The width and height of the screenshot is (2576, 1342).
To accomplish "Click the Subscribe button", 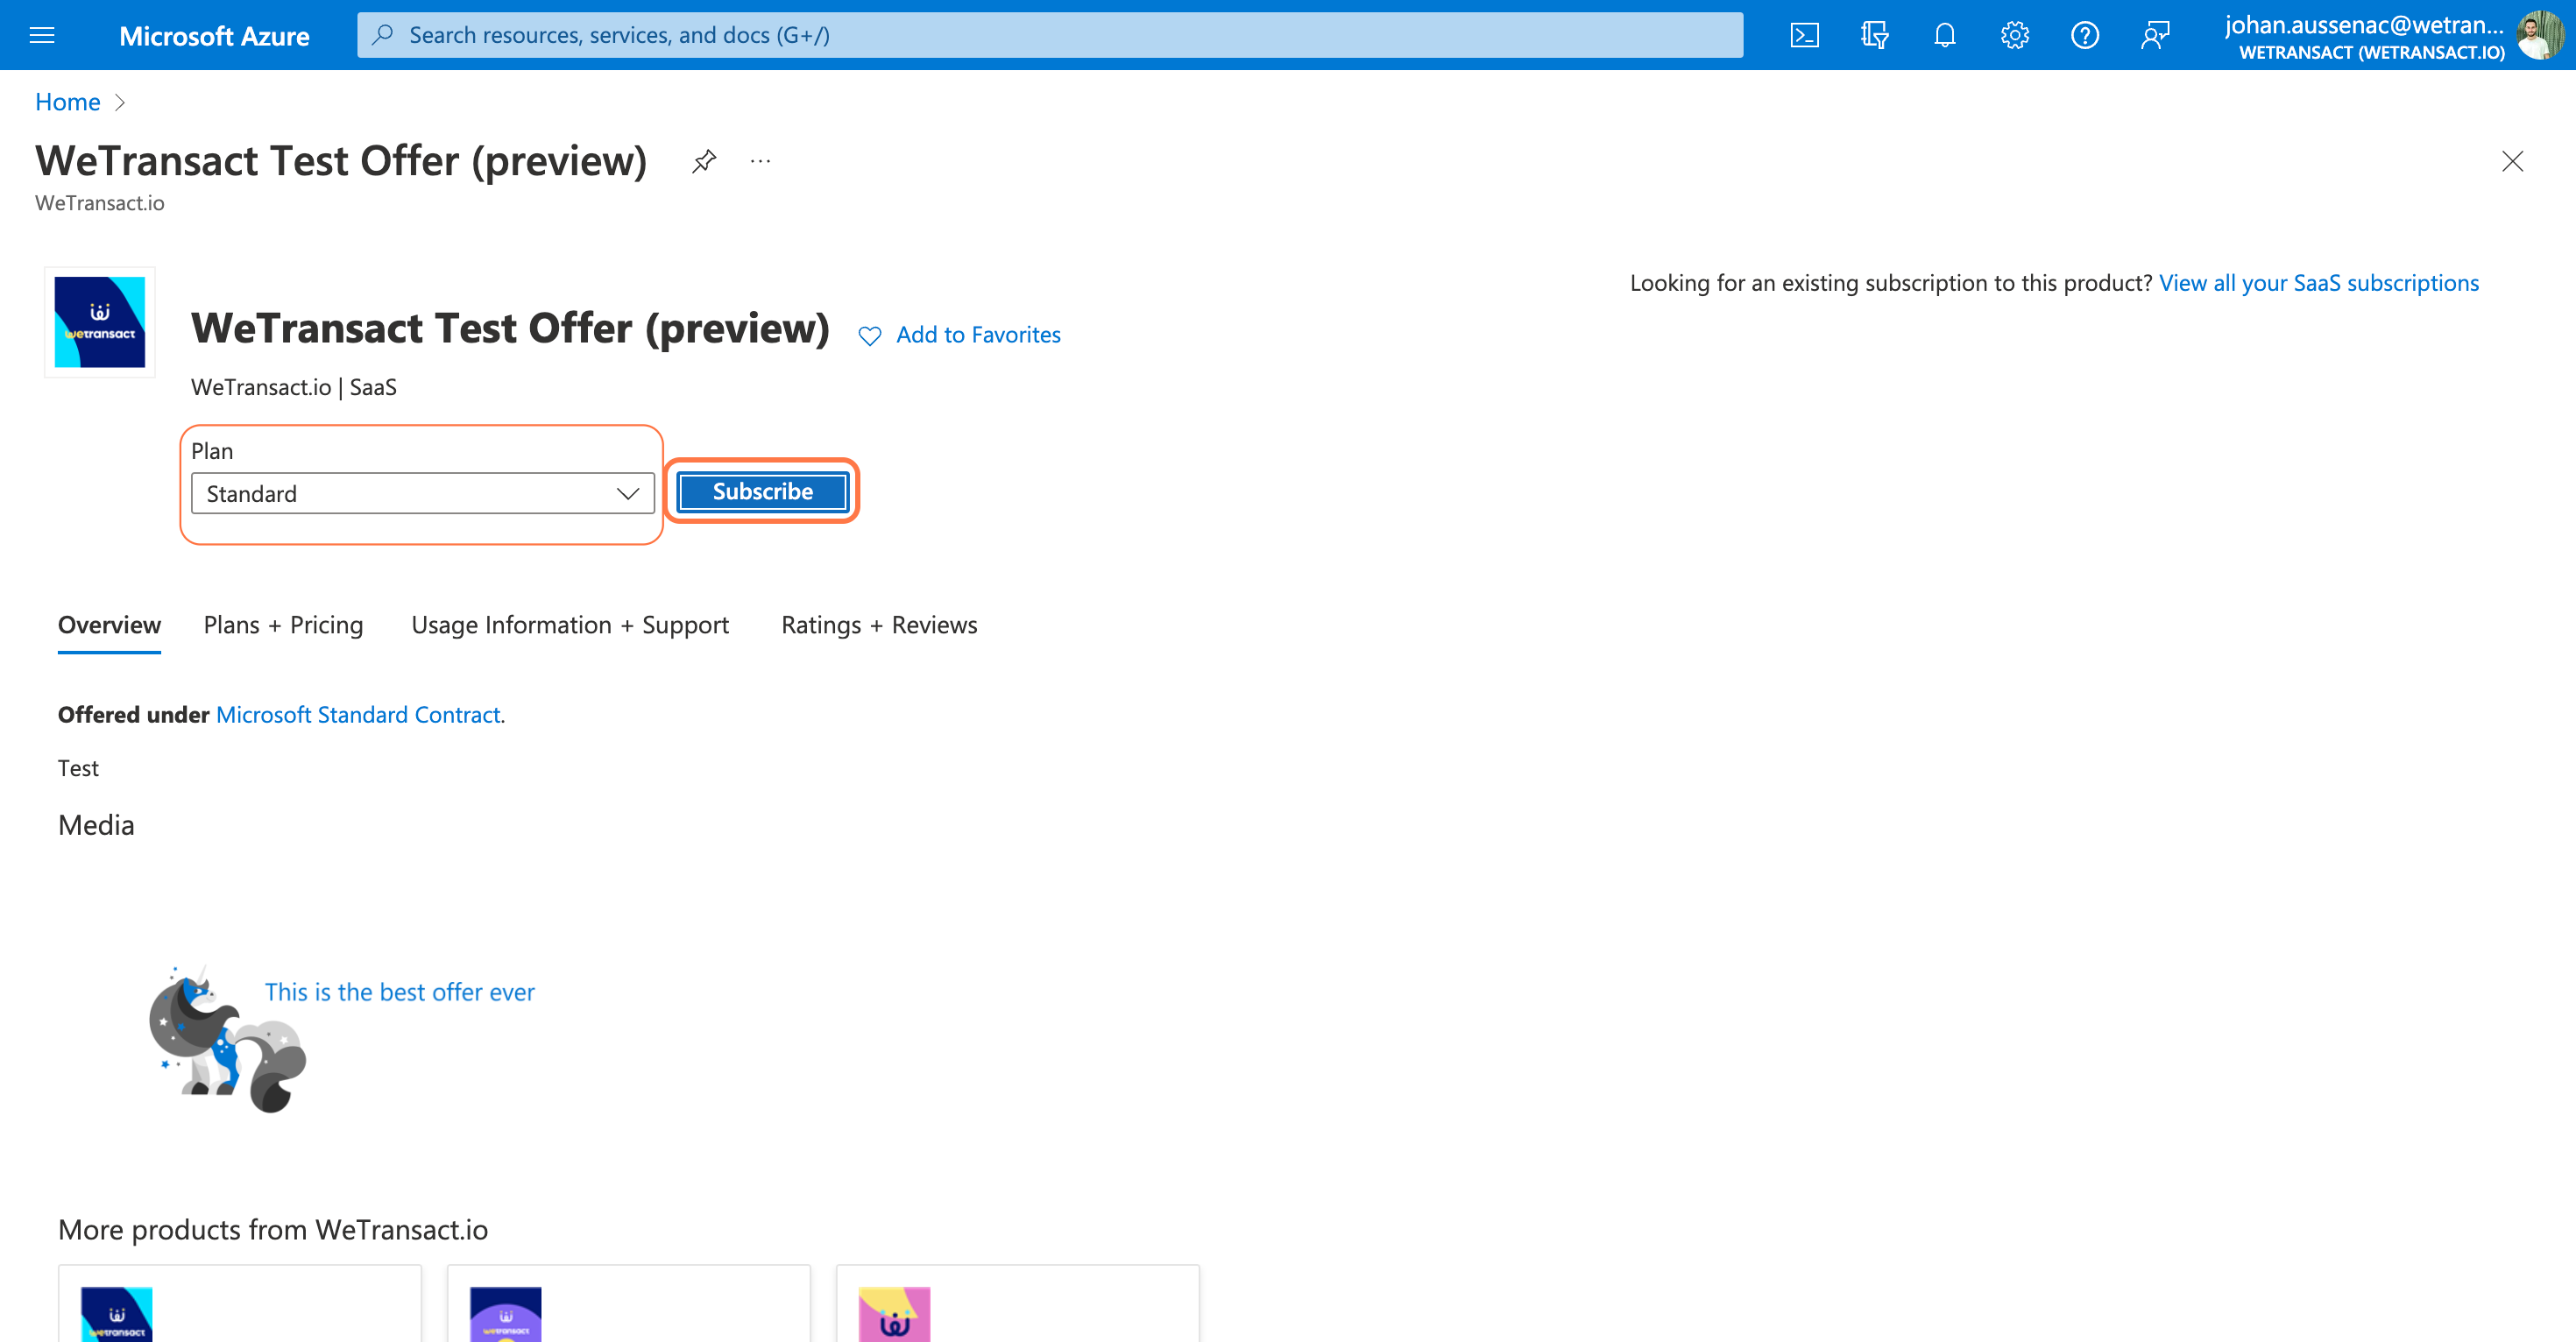I will 762,491.
